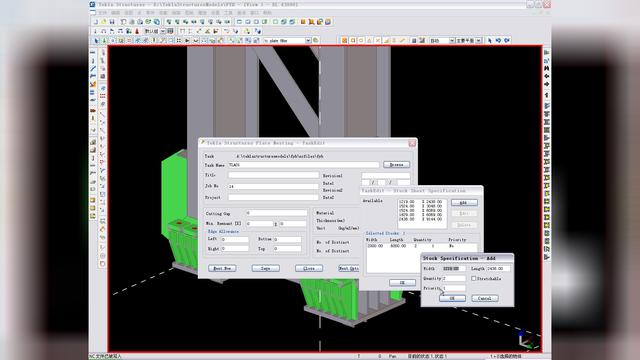Click the black play-arrow icon on third toolbar
Screen dimensions: 640x360
click(187, 40)
